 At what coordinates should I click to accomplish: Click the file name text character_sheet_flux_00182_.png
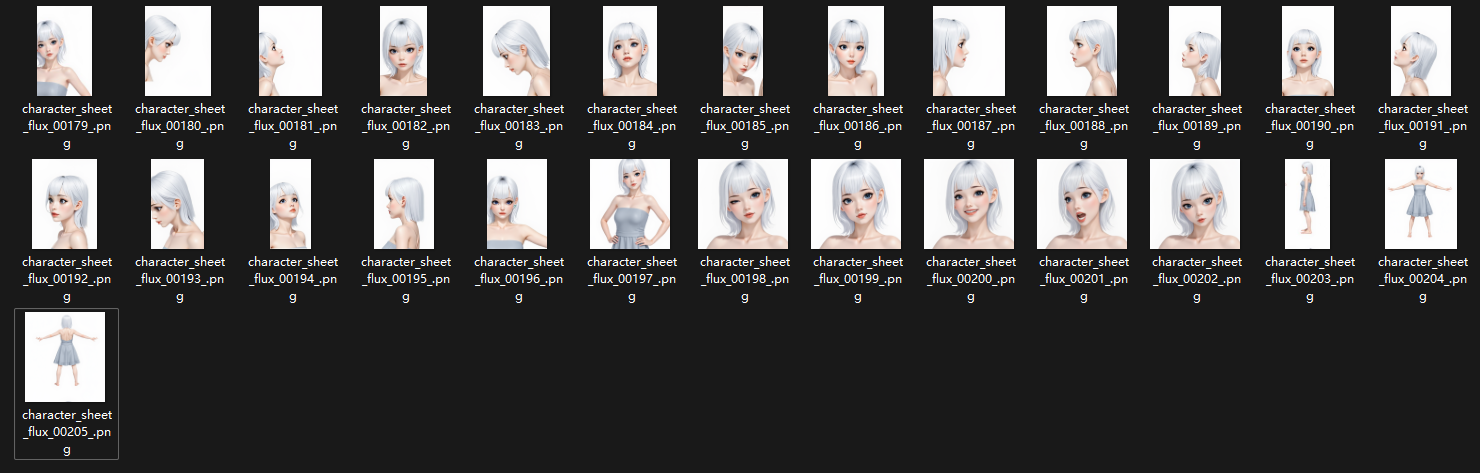[406, 126]
